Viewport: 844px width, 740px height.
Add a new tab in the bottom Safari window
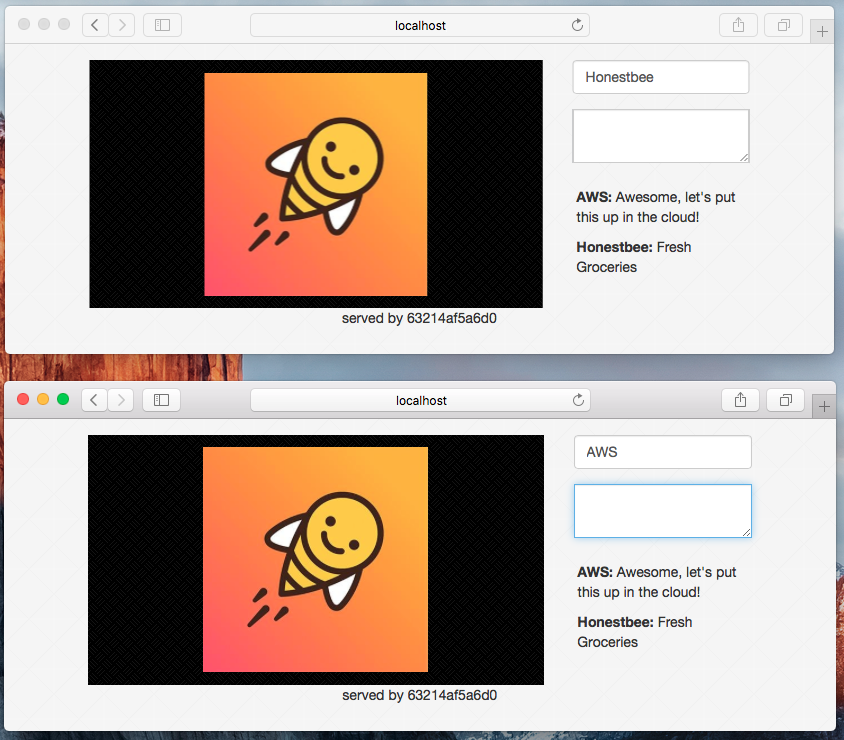pos(824,406)
